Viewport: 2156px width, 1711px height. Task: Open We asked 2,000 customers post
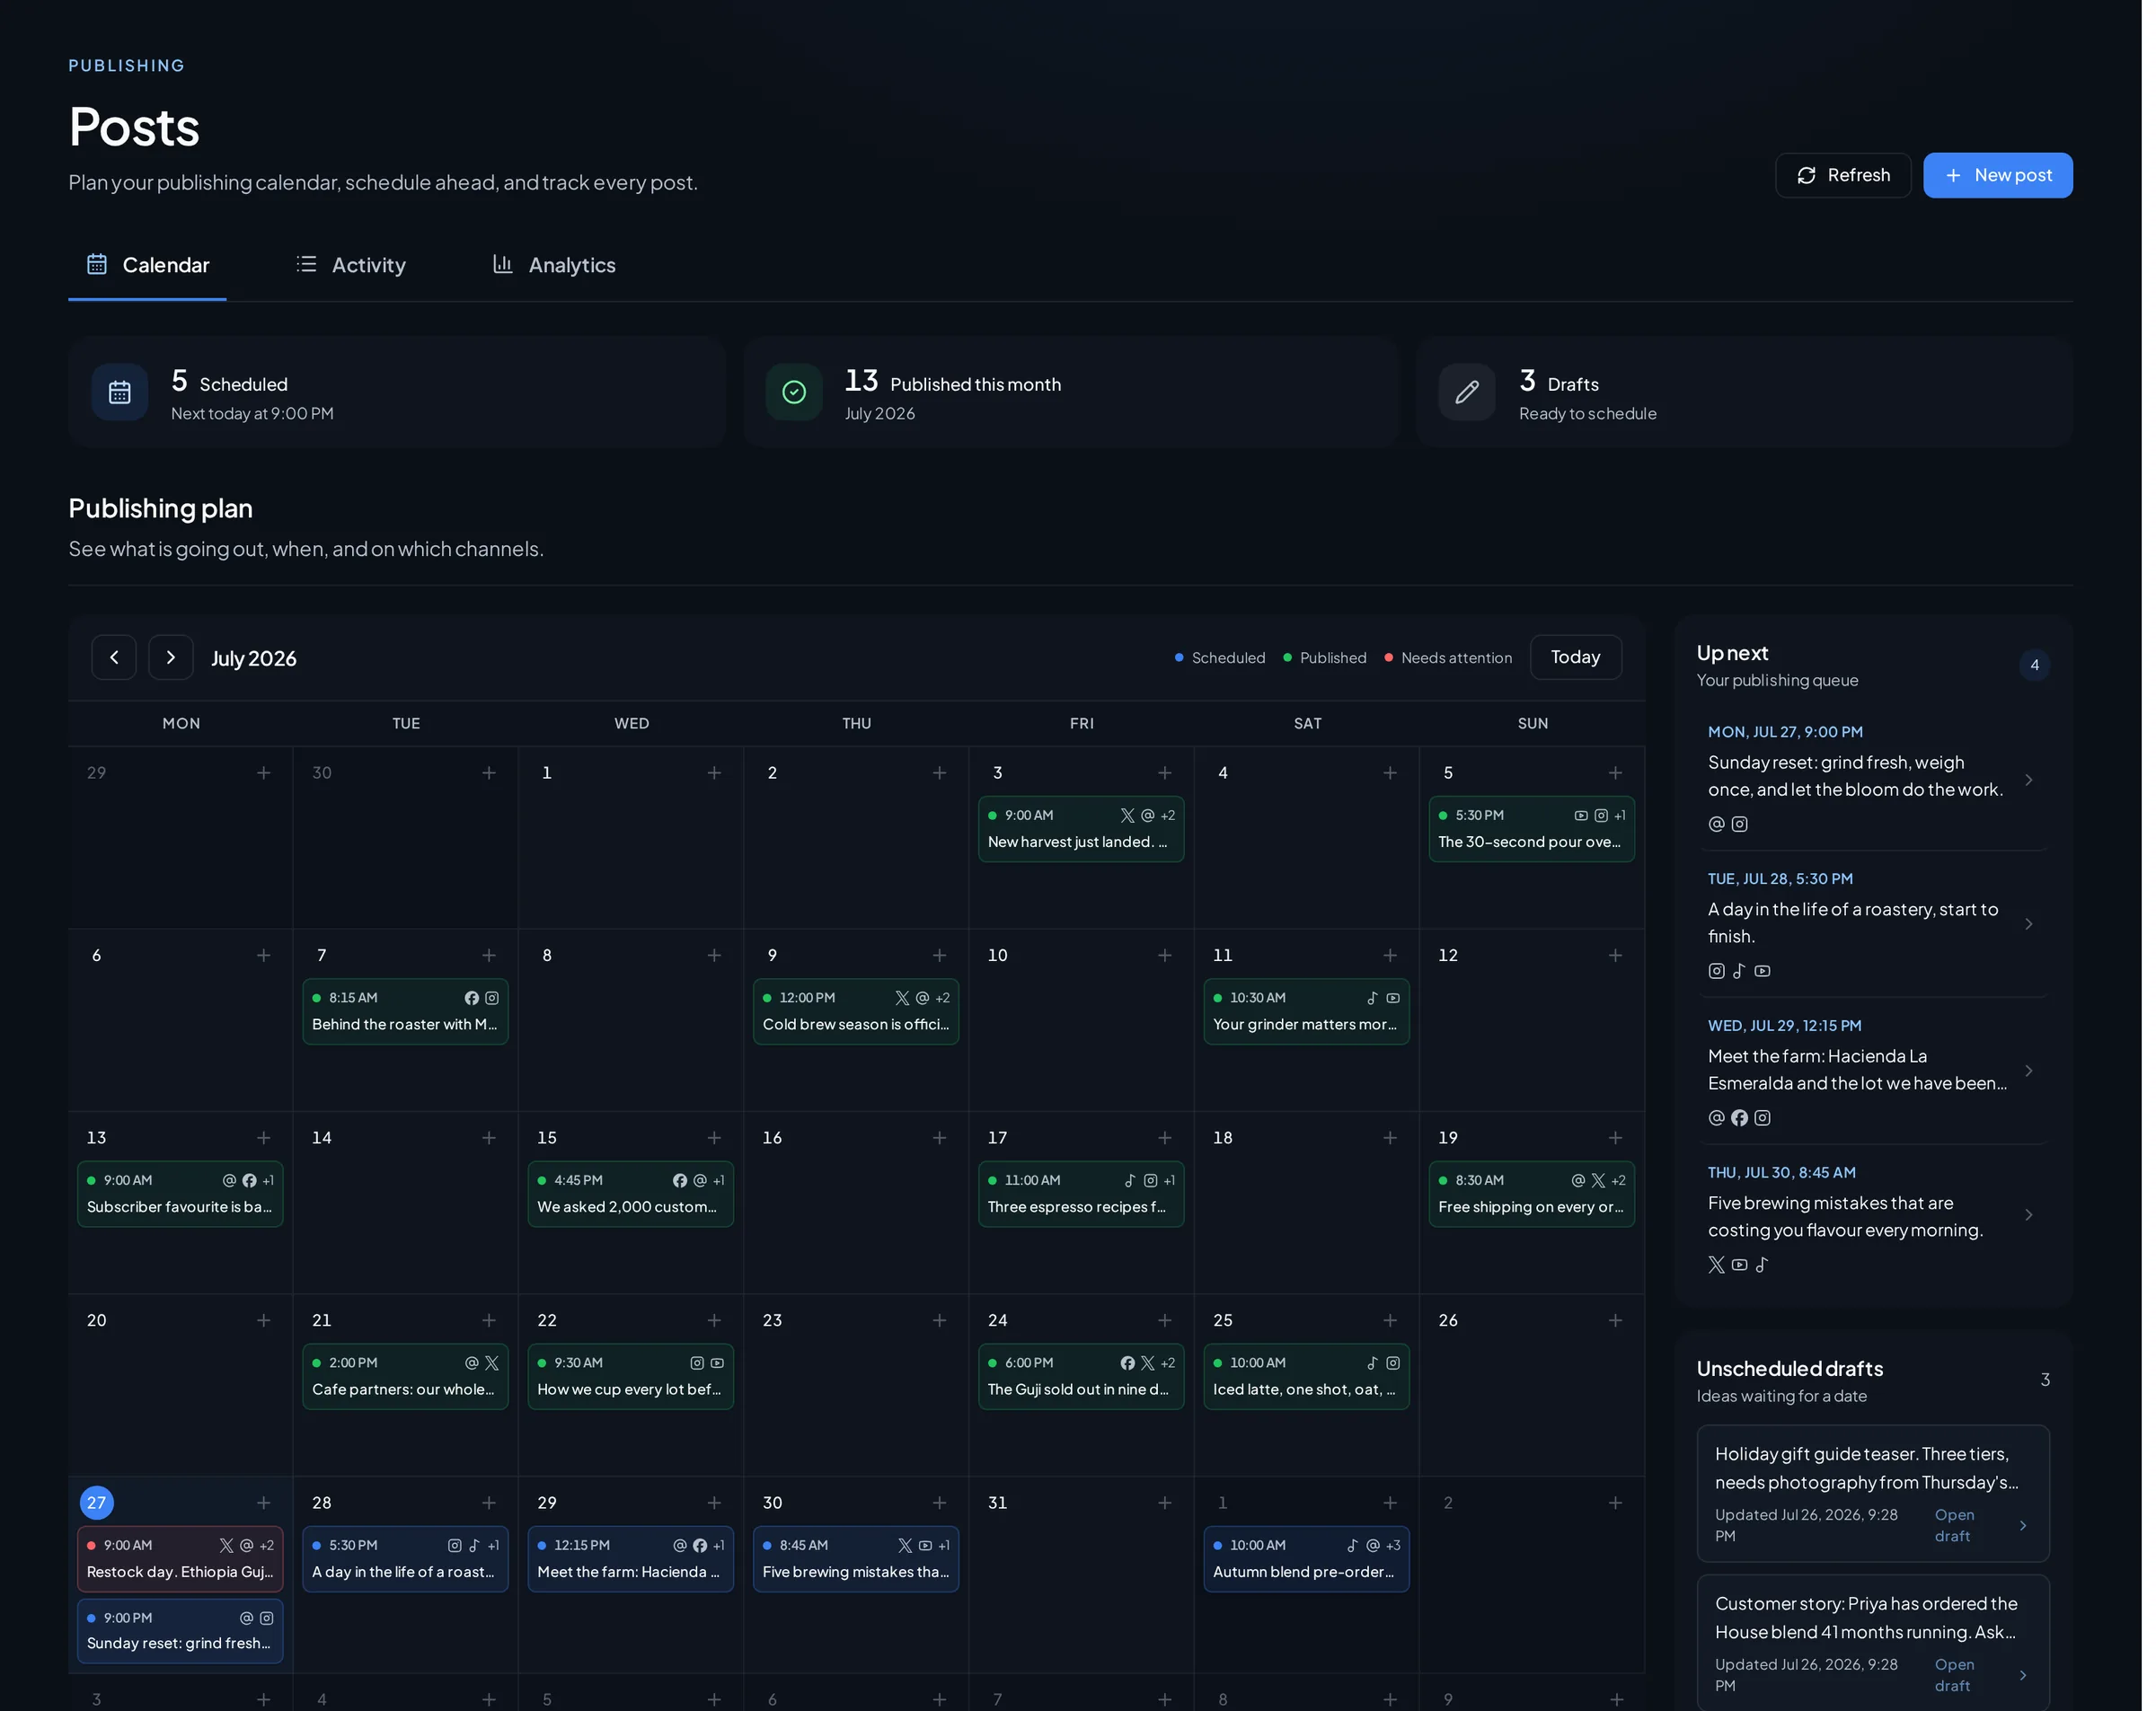click(x=631, y=1194)
